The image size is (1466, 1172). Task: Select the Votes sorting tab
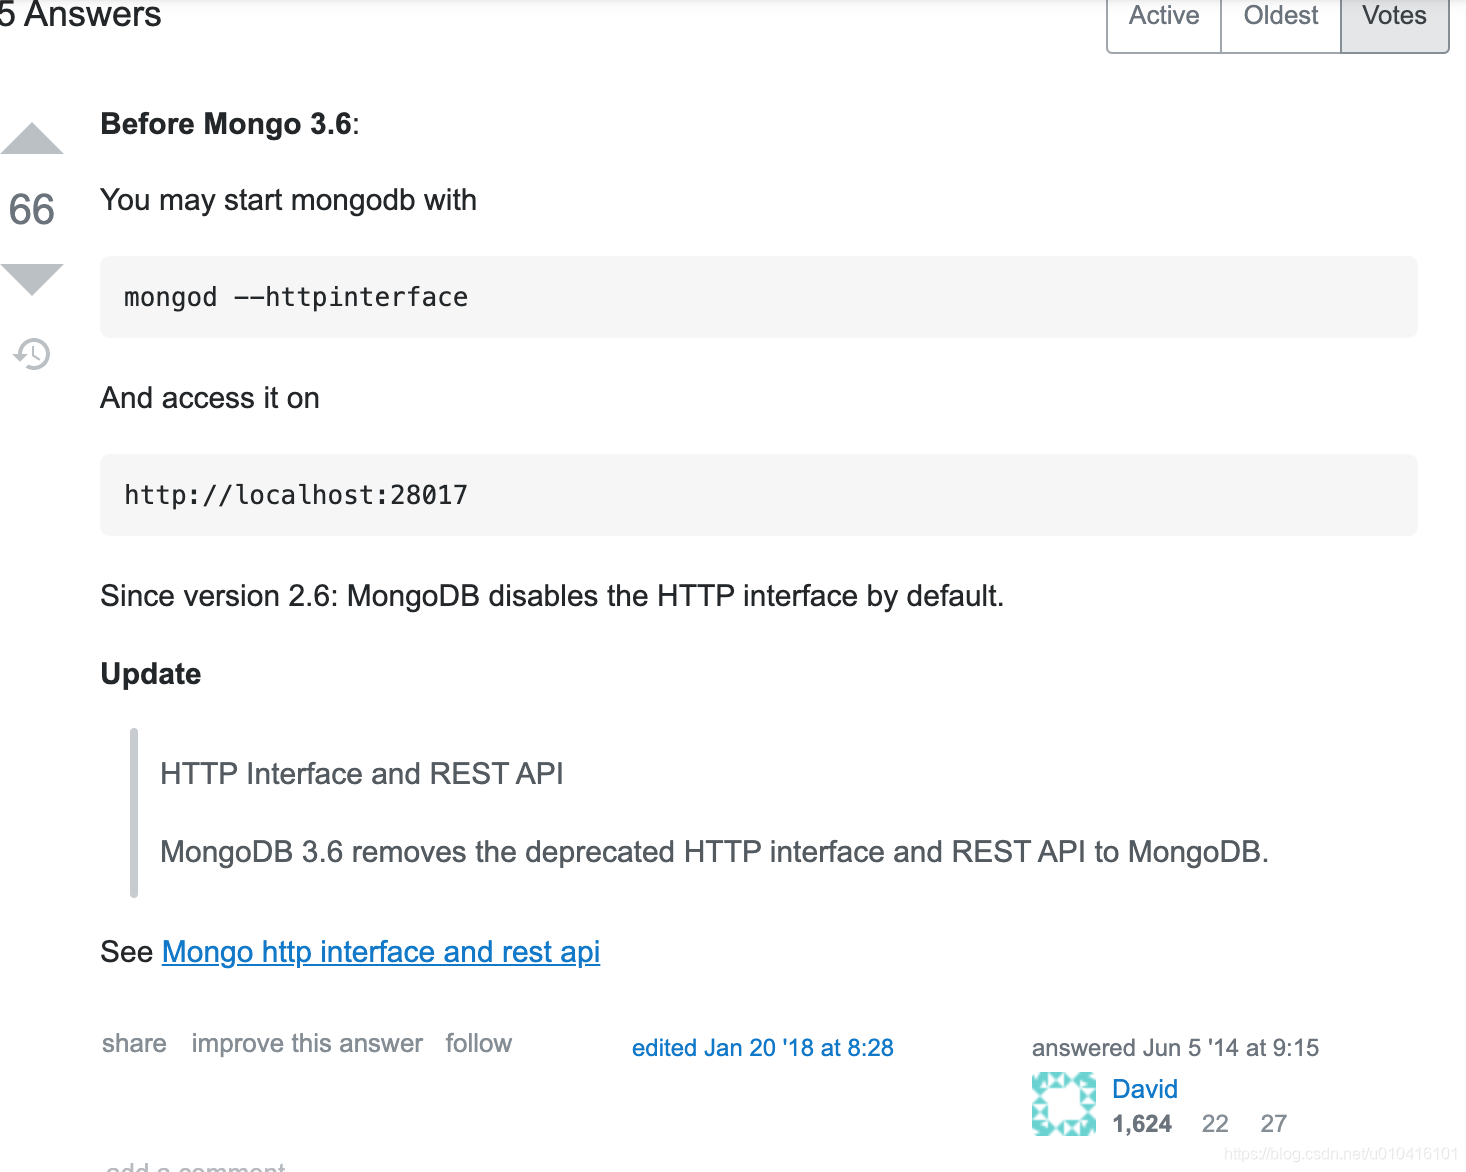pyautogui.click(x=1393, y=15)
